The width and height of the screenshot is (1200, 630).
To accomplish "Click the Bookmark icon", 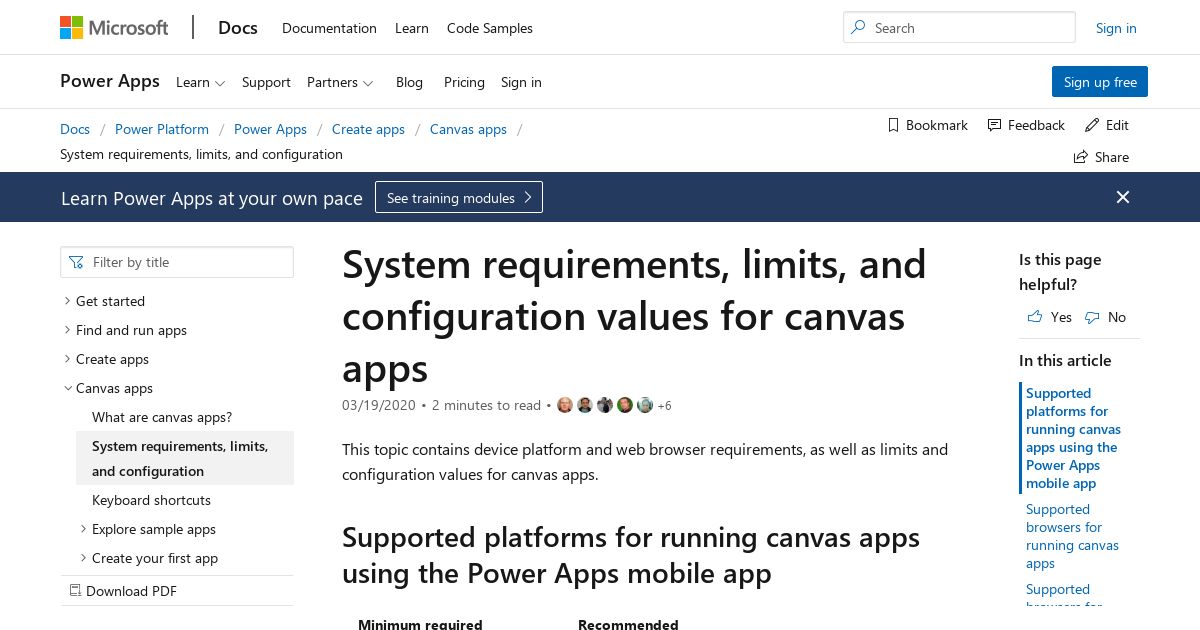I will (x=893, y=125).
